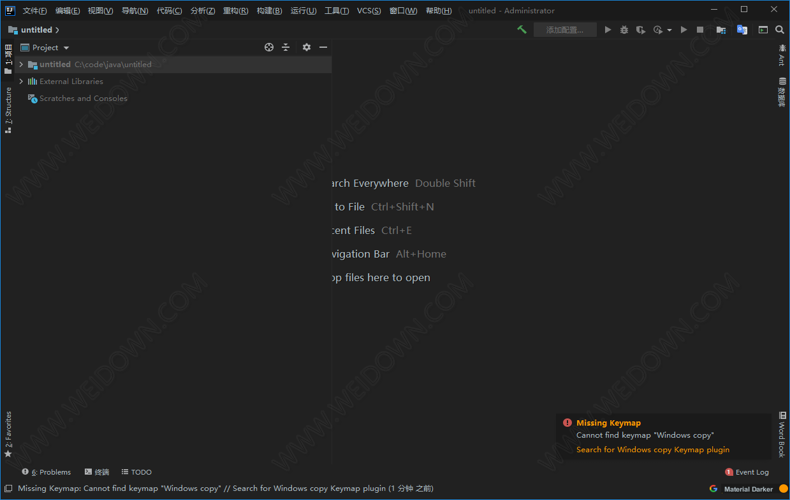This screenshot has width=790, height=500.
Task: Click the red error icon in the Missing Keymap notification
Action: tap(567, 423)
